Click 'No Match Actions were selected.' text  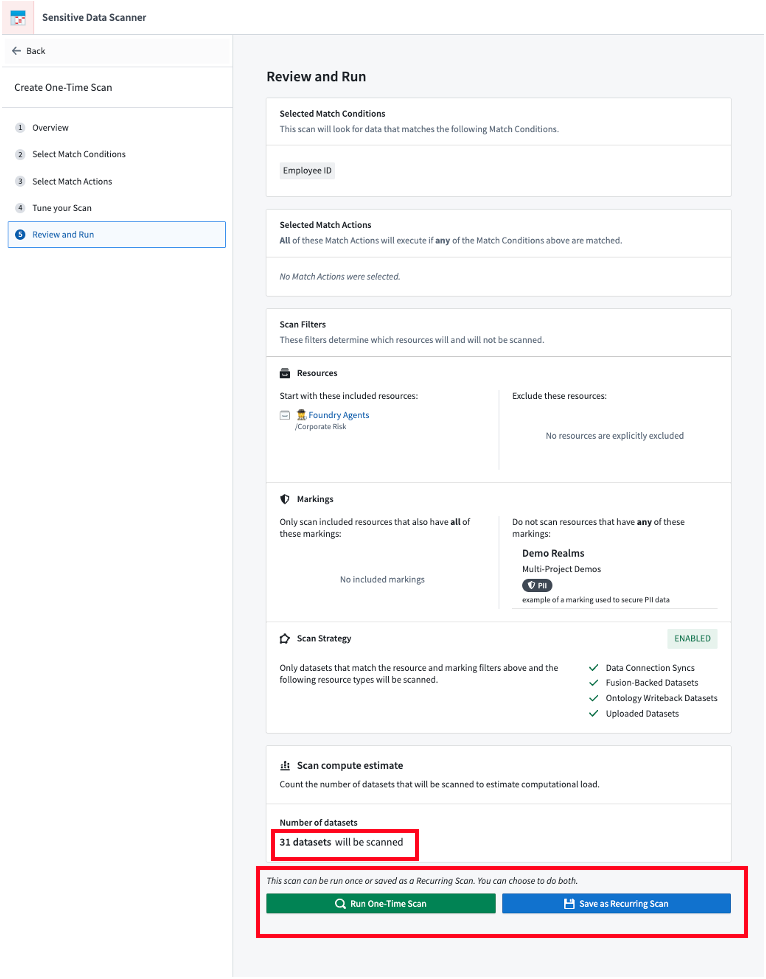click(x=340, y=277)
